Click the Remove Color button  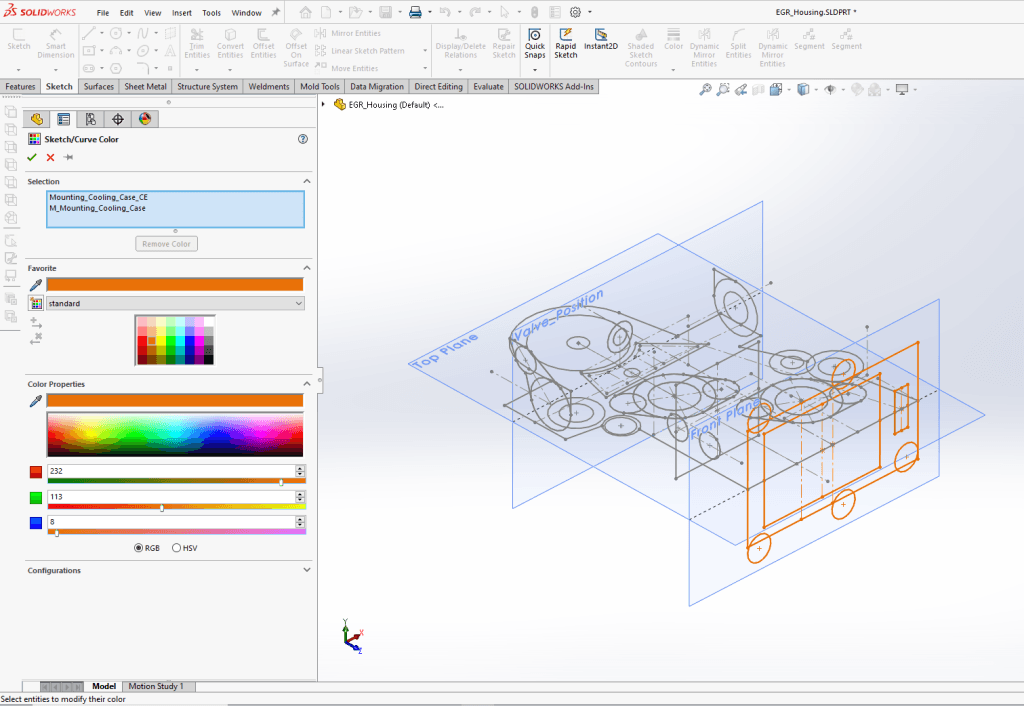167,244
